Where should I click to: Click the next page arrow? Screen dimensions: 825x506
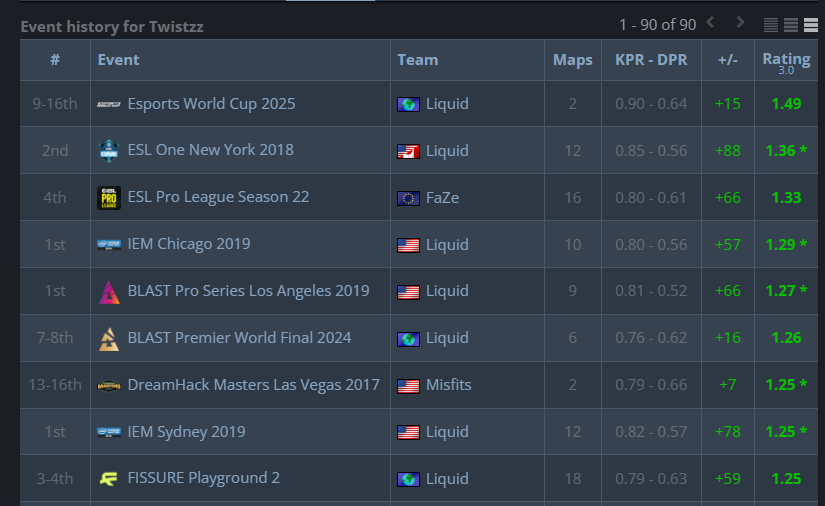[x=740, y=23]
